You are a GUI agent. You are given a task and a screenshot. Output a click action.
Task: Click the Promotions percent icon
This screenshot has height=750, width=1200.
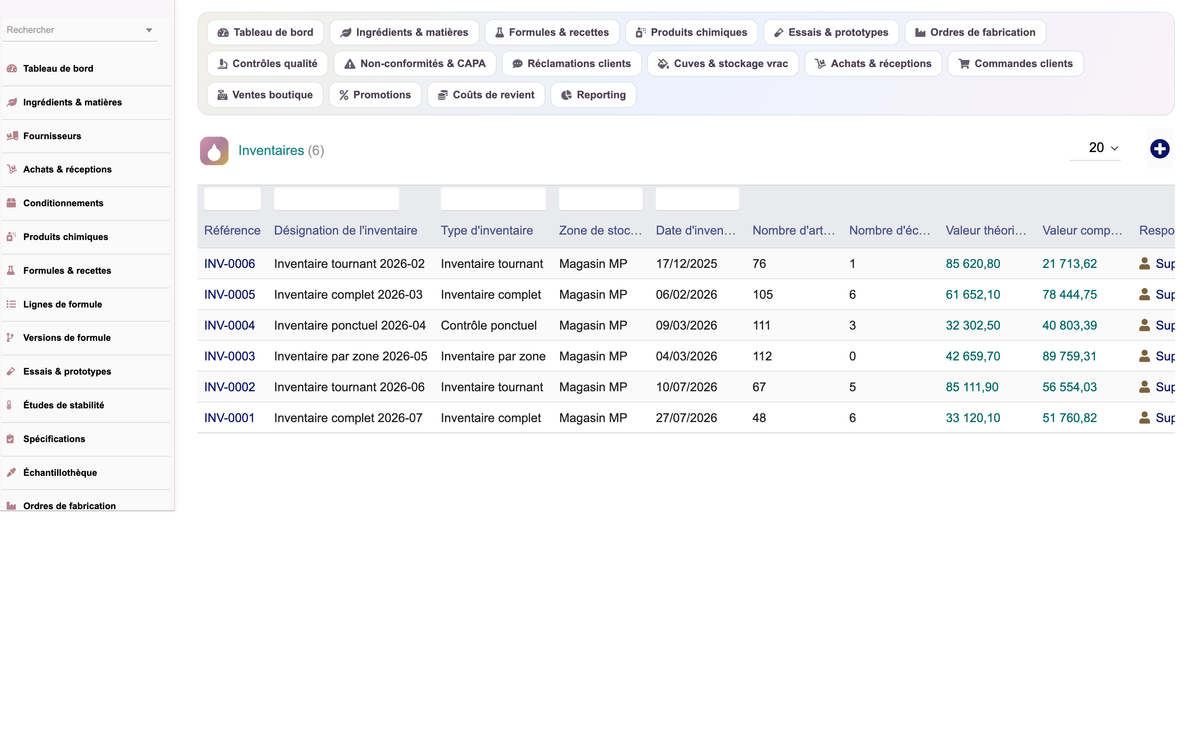coord(344,95)
